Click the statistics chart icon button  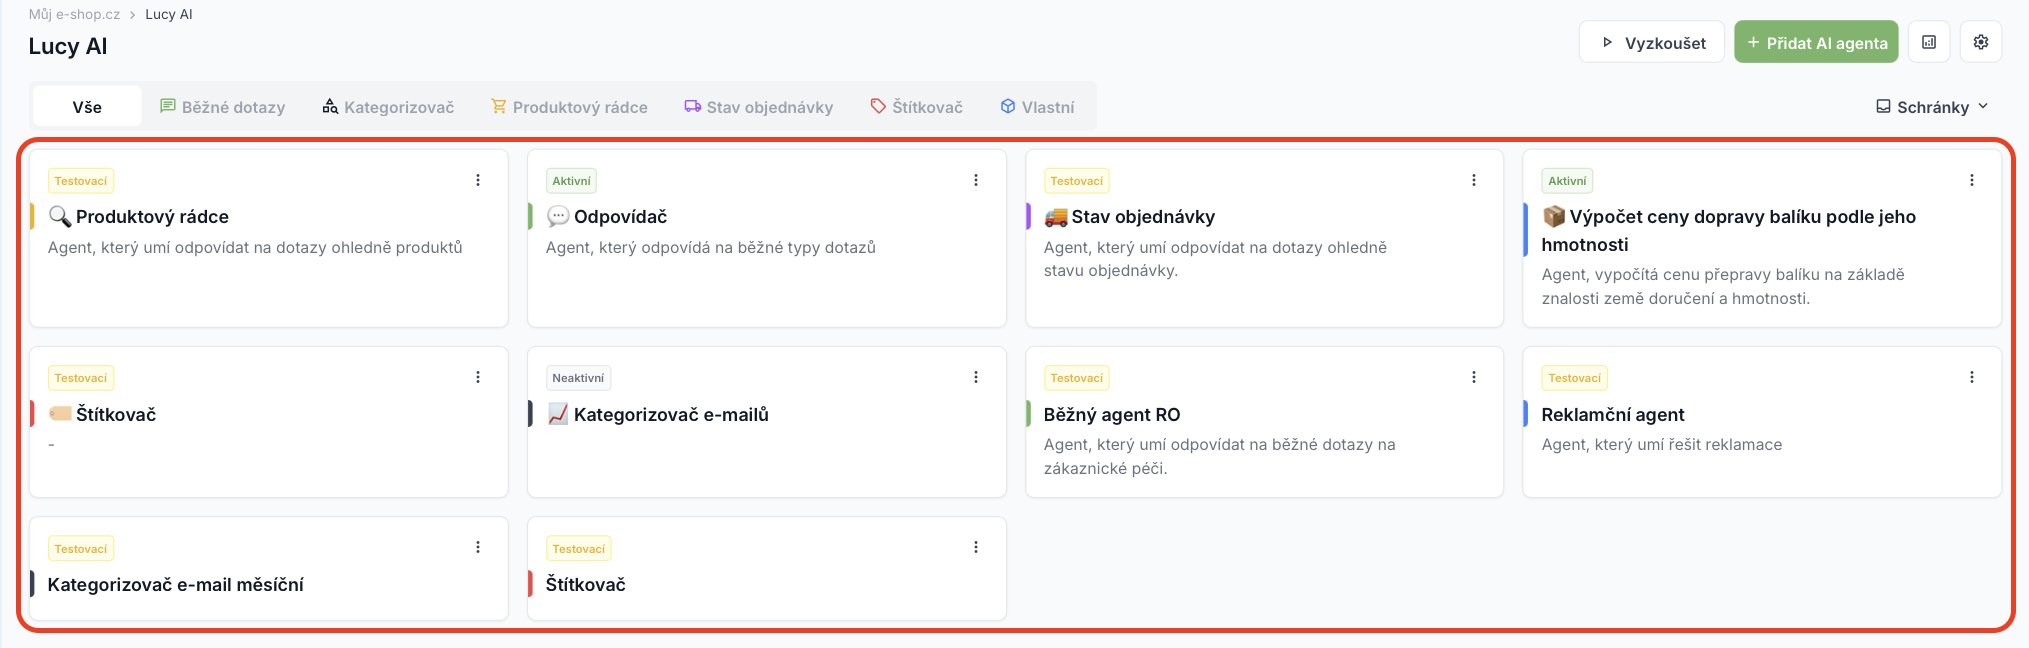[x=1929, y=42]
